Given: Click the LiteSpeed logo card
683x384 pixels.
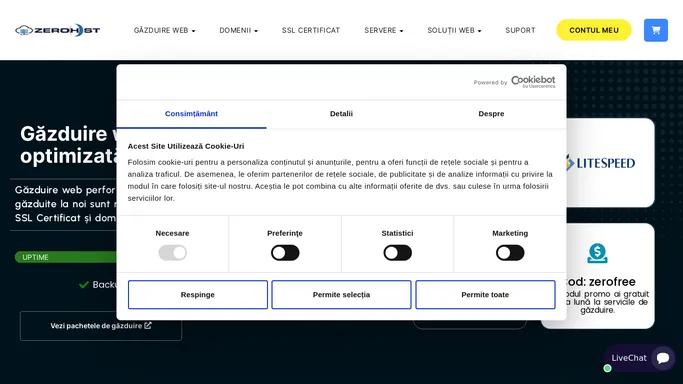Looking at the screenshot, I should [610, 162].
